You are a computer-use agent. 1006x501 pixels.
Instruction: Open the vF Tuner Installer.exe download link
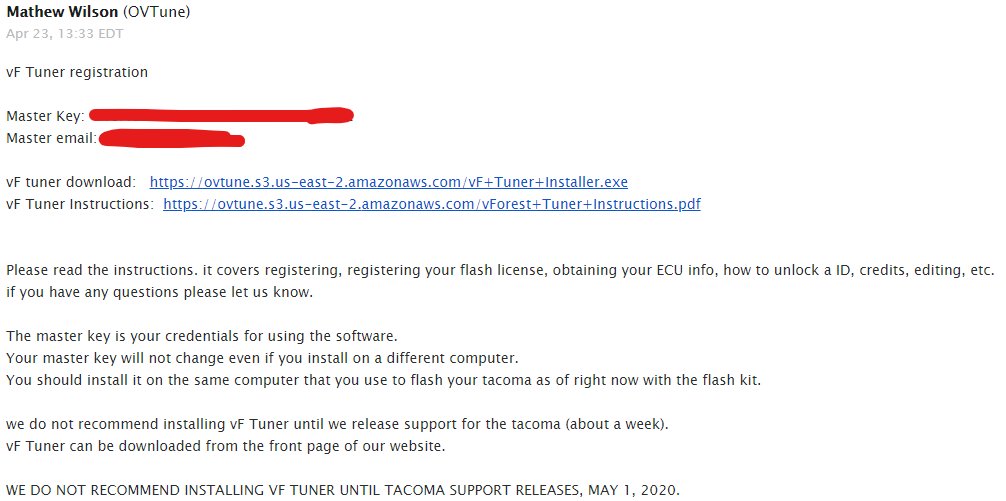click(388, 182)
